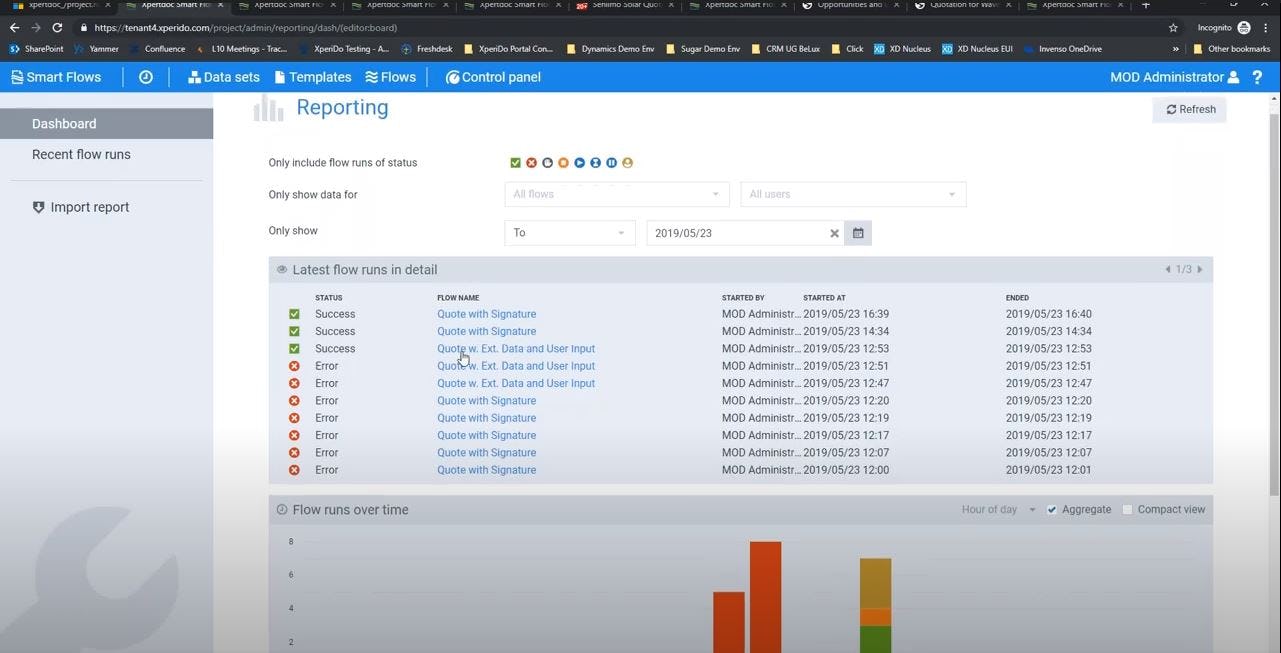The image size is (1281, 653).
Task: Open MOD Administrator user menu
Action: [x=1174, y=77]
